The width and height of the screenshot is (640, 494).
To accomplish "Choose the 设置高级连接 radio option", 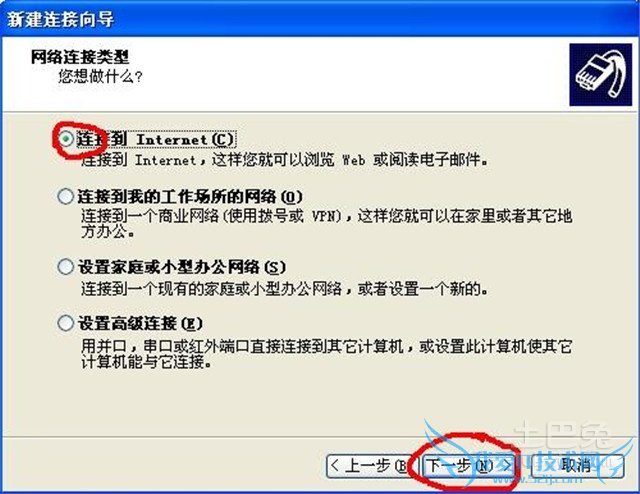I will (x=65, y=323).
